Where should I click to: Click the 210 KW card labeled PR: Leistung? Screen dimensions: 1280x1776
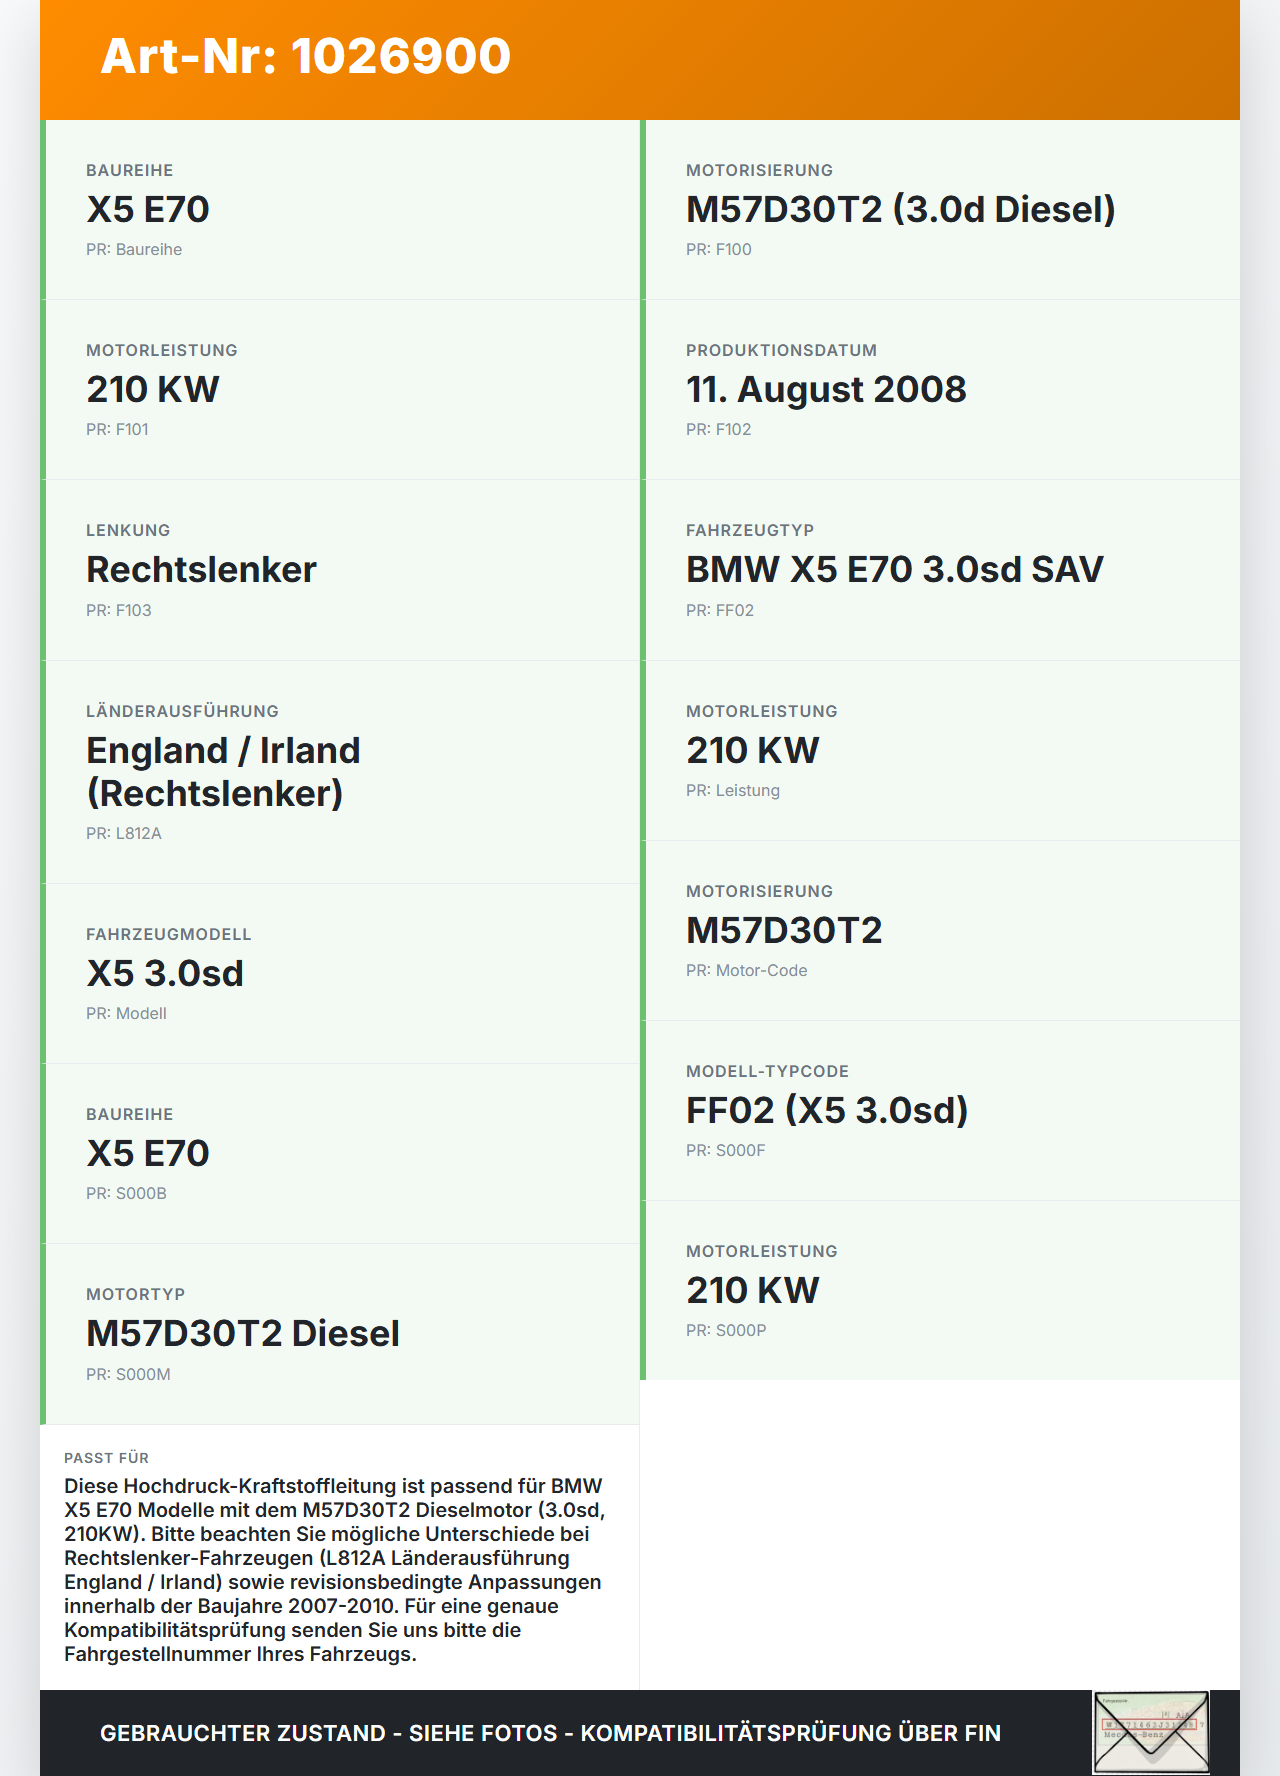point(940,751)
